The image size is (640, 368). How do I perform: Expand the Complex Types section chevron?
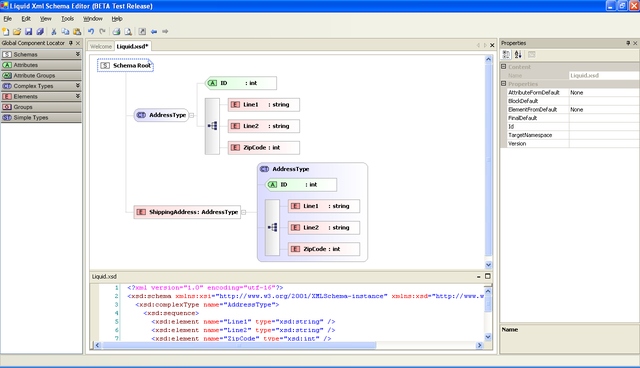tap(78, 86)
